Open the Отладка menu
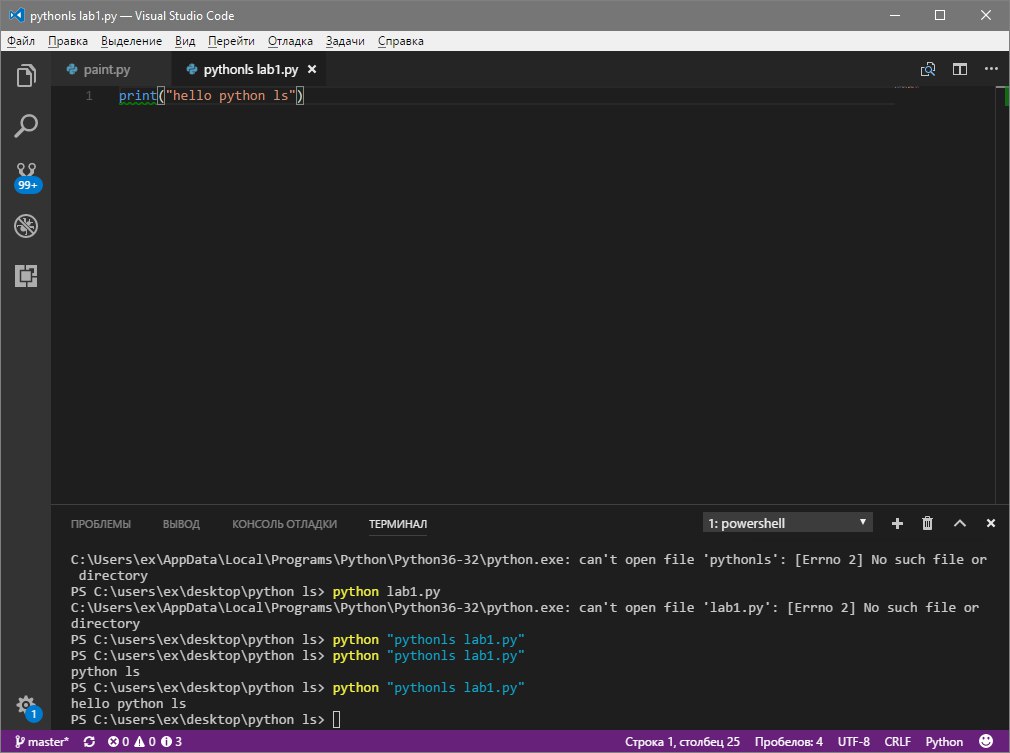Viewport: 1010px width, 753px height. 290,41
